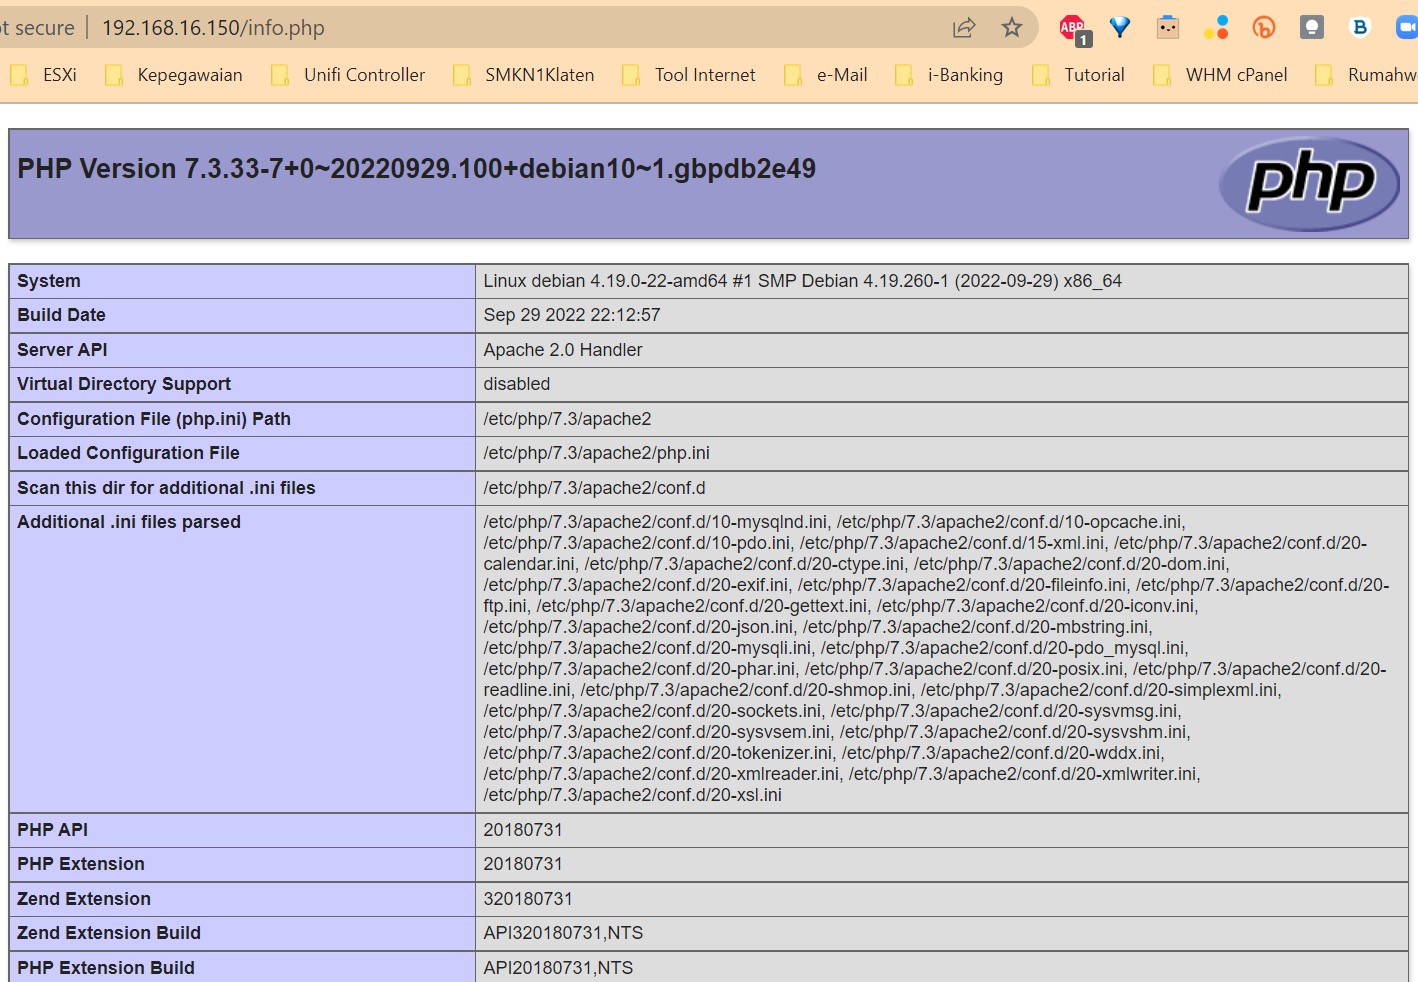Viewport: 1418px width, 982px height.
Task: Open the Tool Internet bookmark folder
Action: [689, 75]
